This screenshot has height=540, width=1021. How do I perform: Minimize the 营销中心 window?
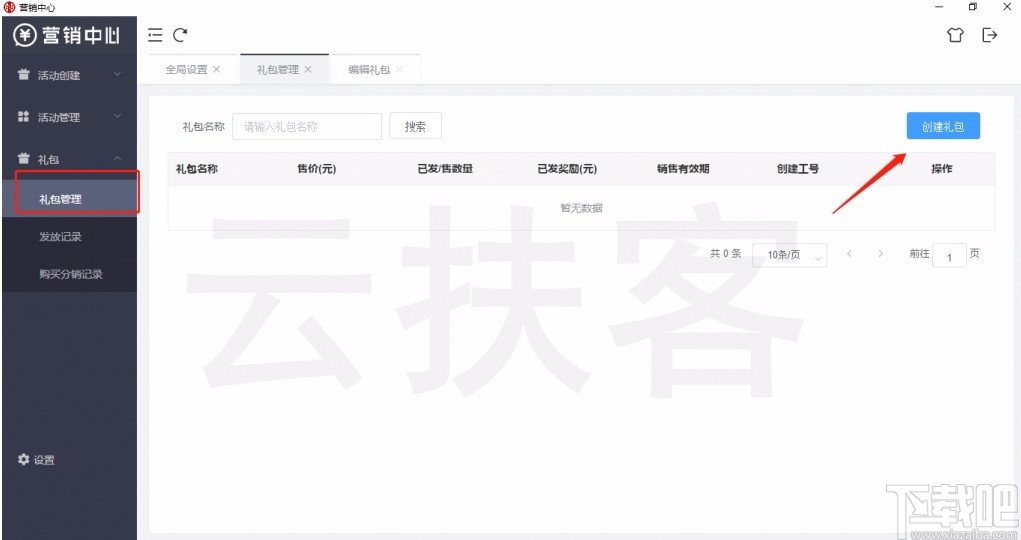tap(939, 7)
